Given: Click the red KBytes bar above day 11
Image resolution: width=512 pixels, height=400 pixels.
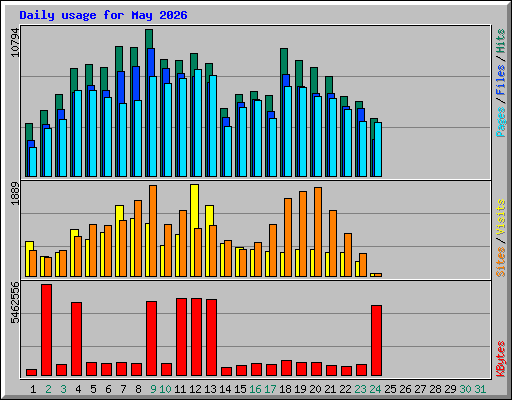Looking at the screenshot, I should click(181, 337).
